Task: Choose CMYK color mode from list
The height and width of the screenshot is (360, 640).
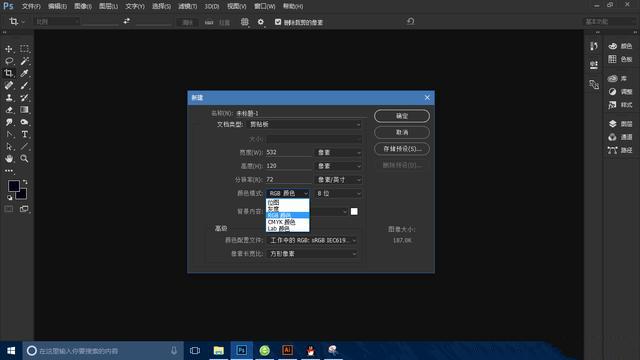Action: 288,222
